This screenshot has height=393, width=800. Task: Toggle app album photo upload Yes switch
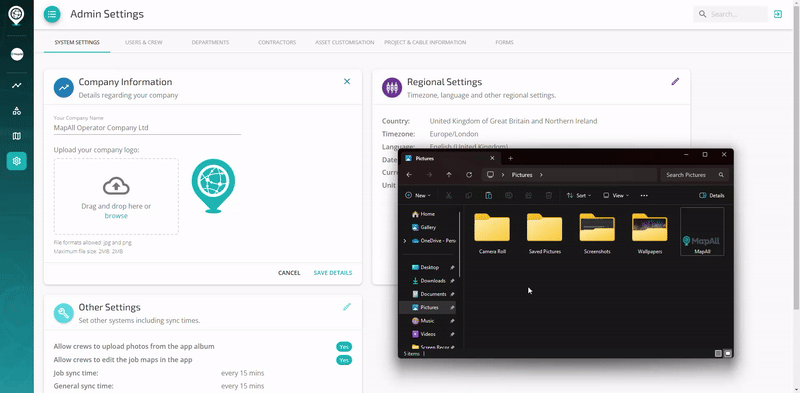[344, 347]
